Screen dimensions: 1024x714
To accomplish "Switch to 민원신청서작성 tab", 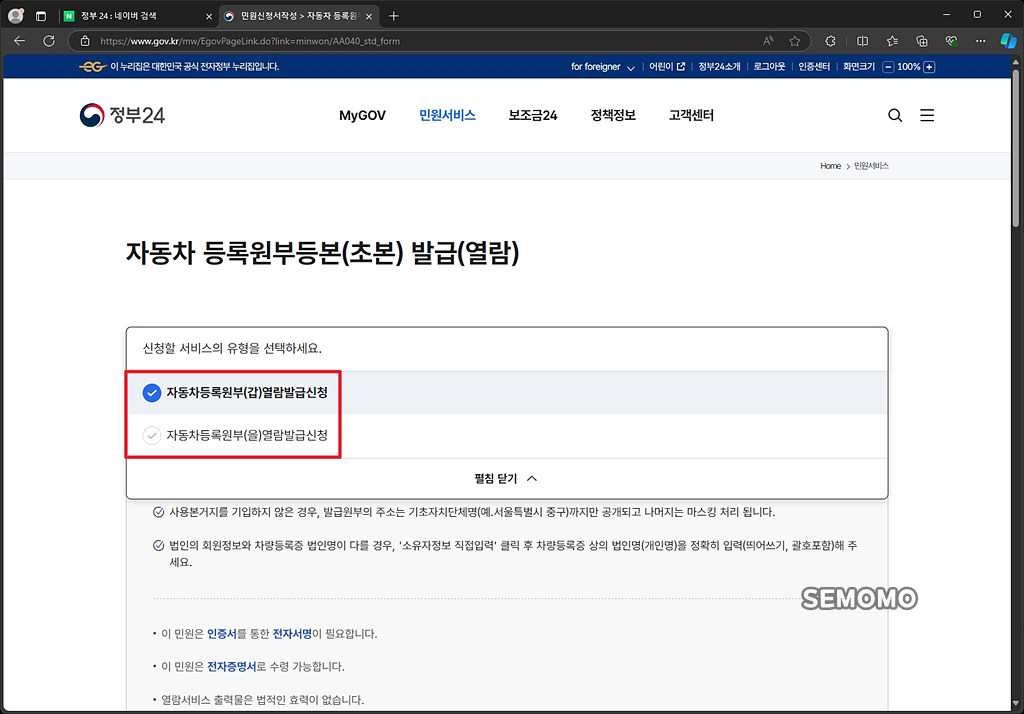I will point(299,16).
